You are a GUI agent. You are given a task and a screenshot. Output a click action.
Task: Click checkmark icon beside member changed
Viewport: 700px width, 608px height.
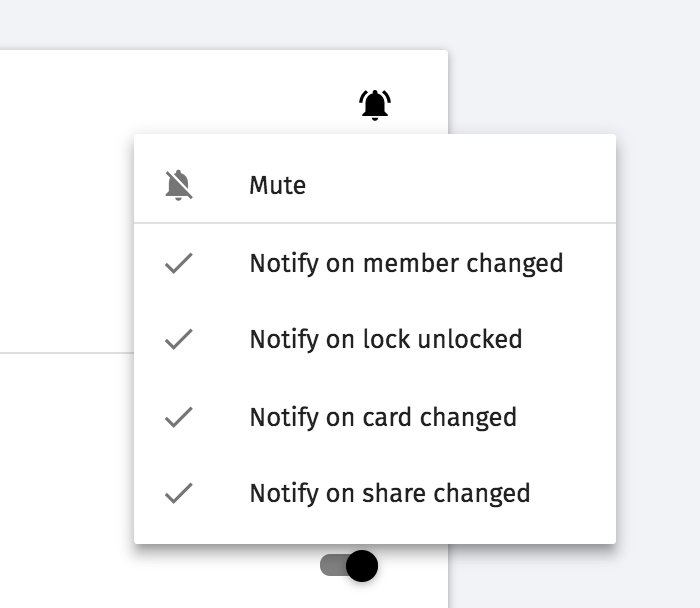tap(179, 263)
